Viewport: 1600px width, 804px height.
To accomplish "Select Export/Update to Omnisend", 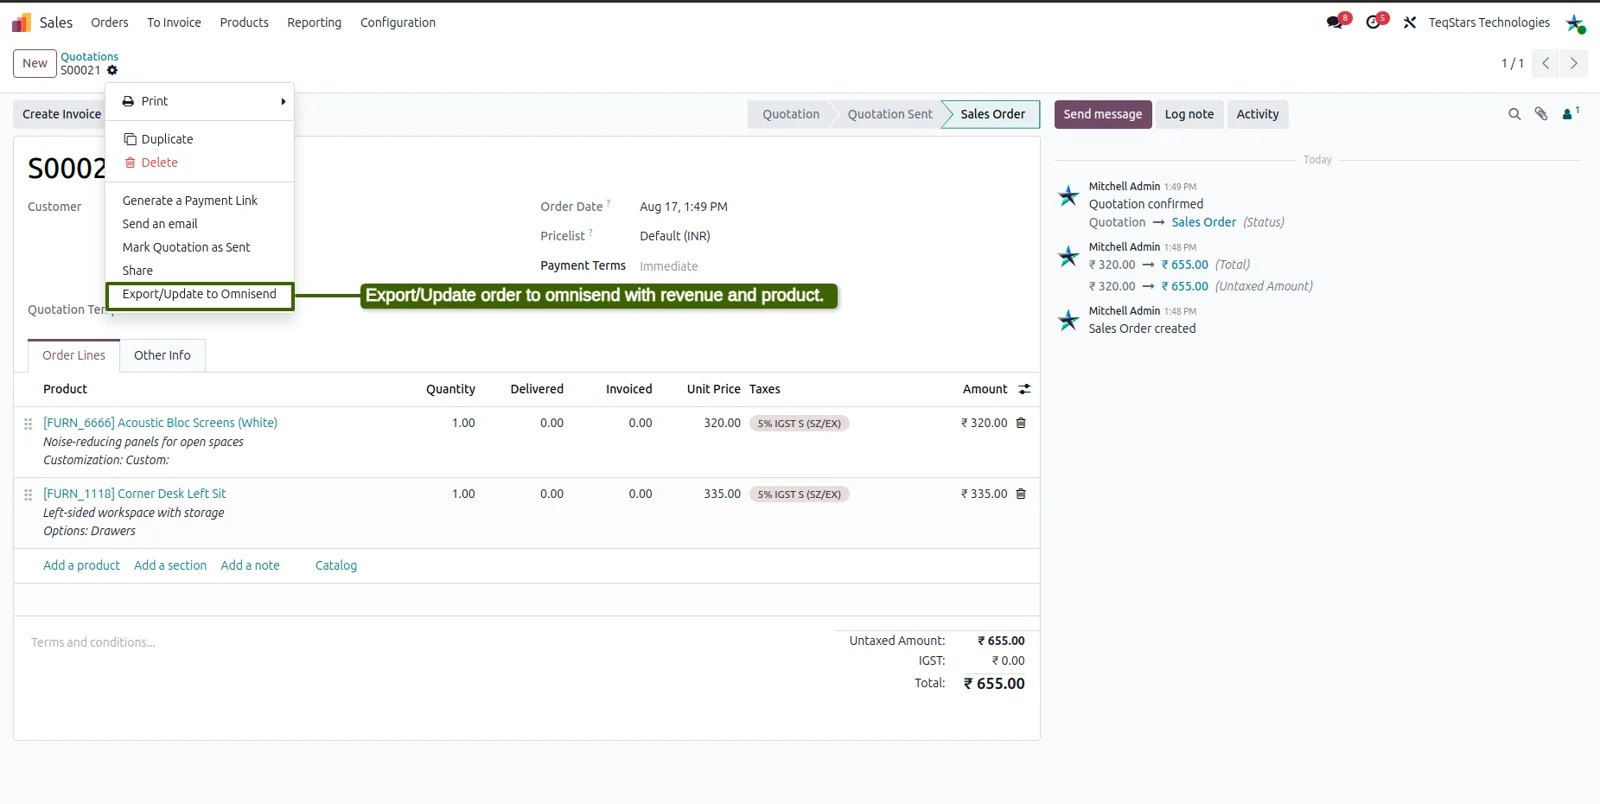I will pos(200,294).
